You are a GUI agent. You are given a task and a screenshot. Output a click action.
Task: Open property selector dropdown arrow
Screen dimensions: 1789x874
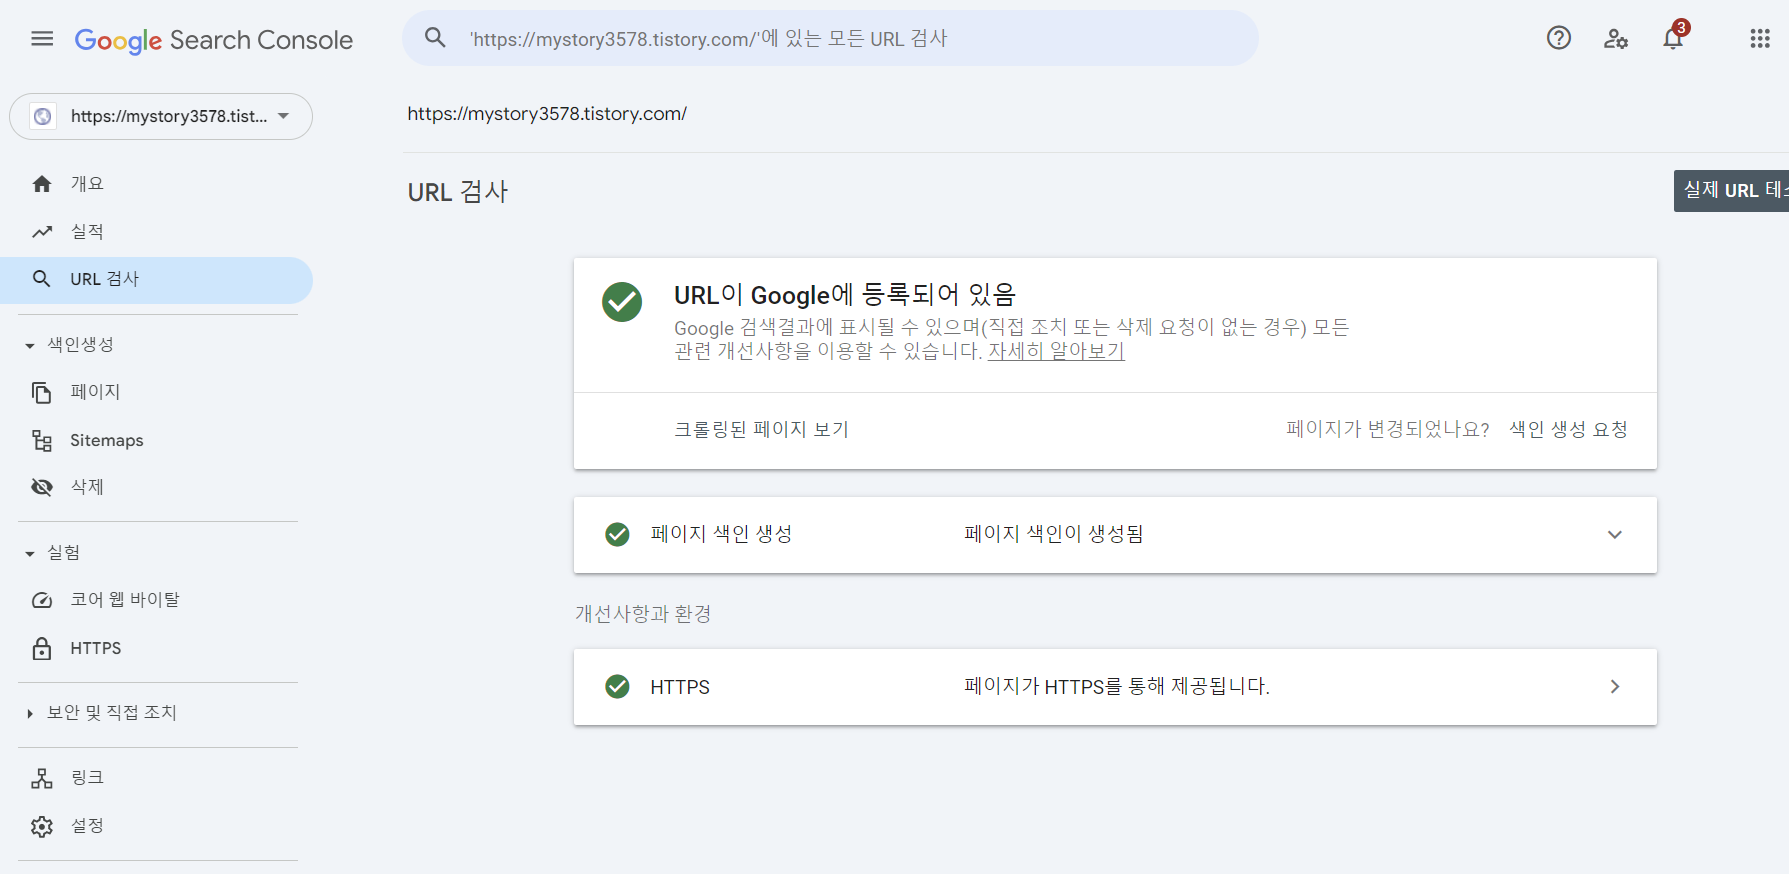coord(284,116)
